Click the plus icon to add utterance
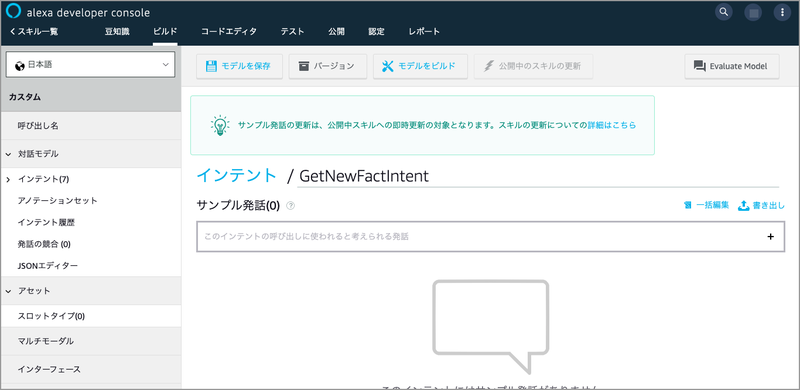This screenshot has height=390, width=800. tap(770, 236)
